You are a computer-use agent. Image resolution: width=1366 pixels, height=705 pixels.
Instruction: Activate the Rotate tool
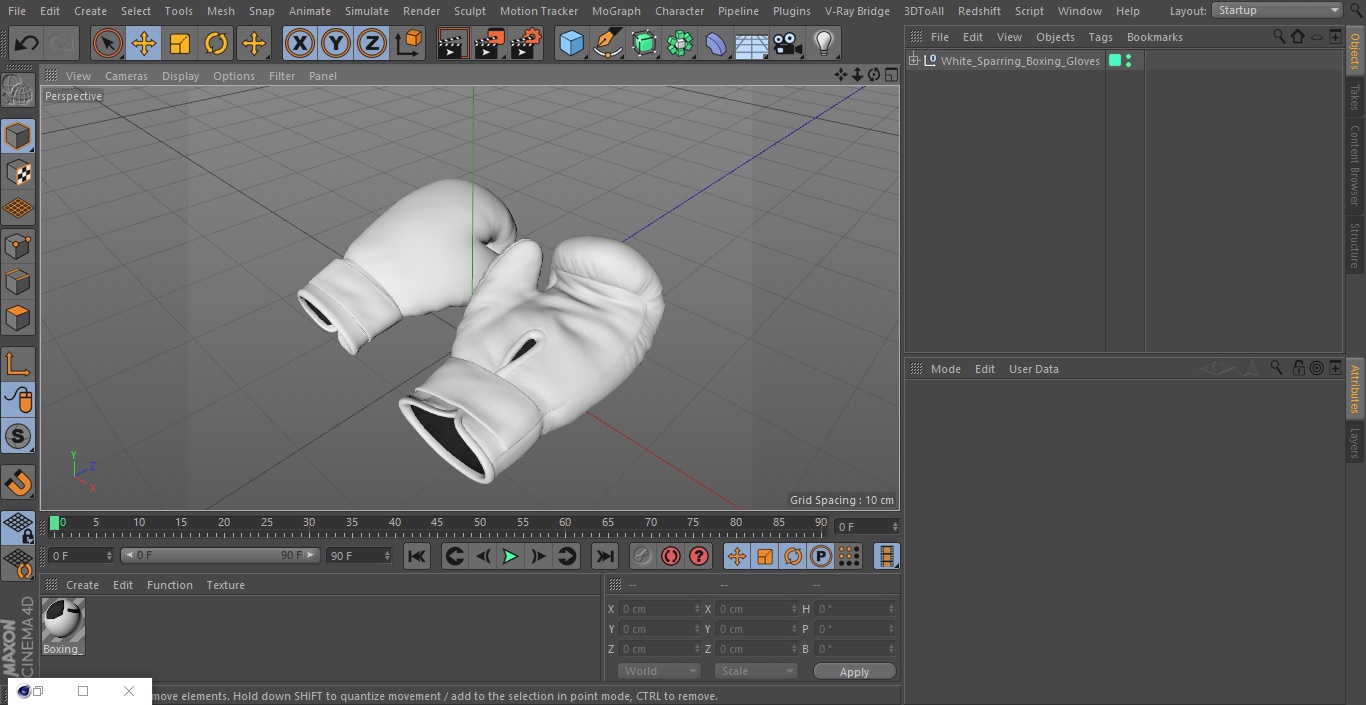pyautogui.click(x=216, y=43)
